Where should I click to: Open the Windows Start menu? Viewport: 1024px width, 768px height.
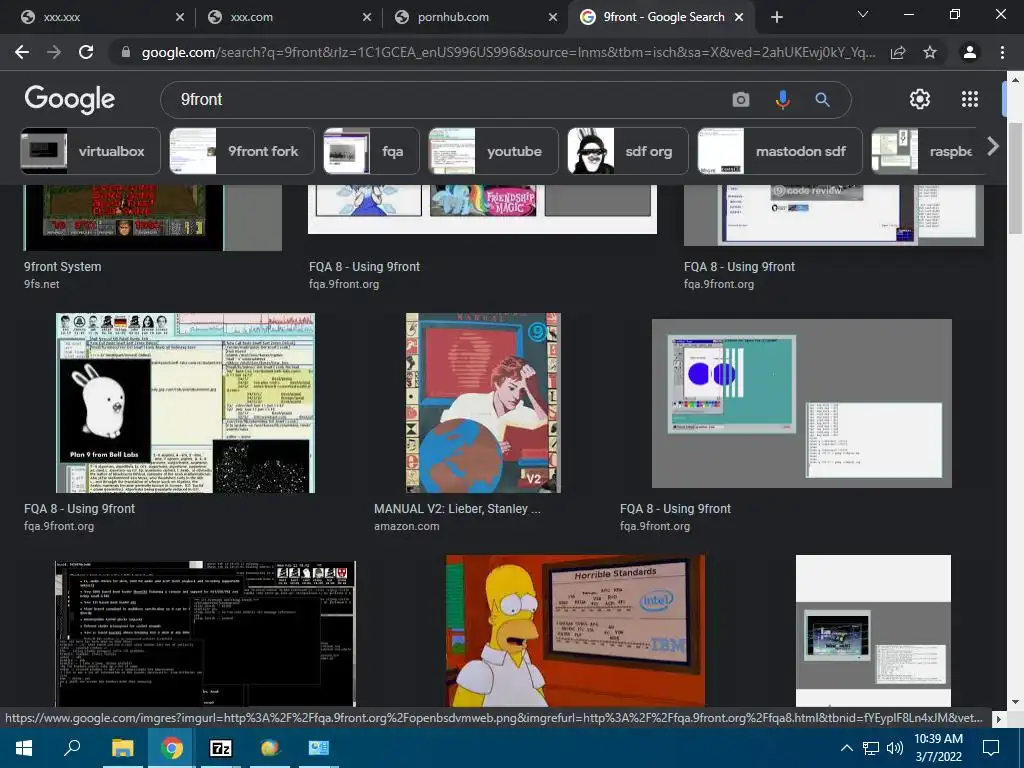[x=24, y=748]
